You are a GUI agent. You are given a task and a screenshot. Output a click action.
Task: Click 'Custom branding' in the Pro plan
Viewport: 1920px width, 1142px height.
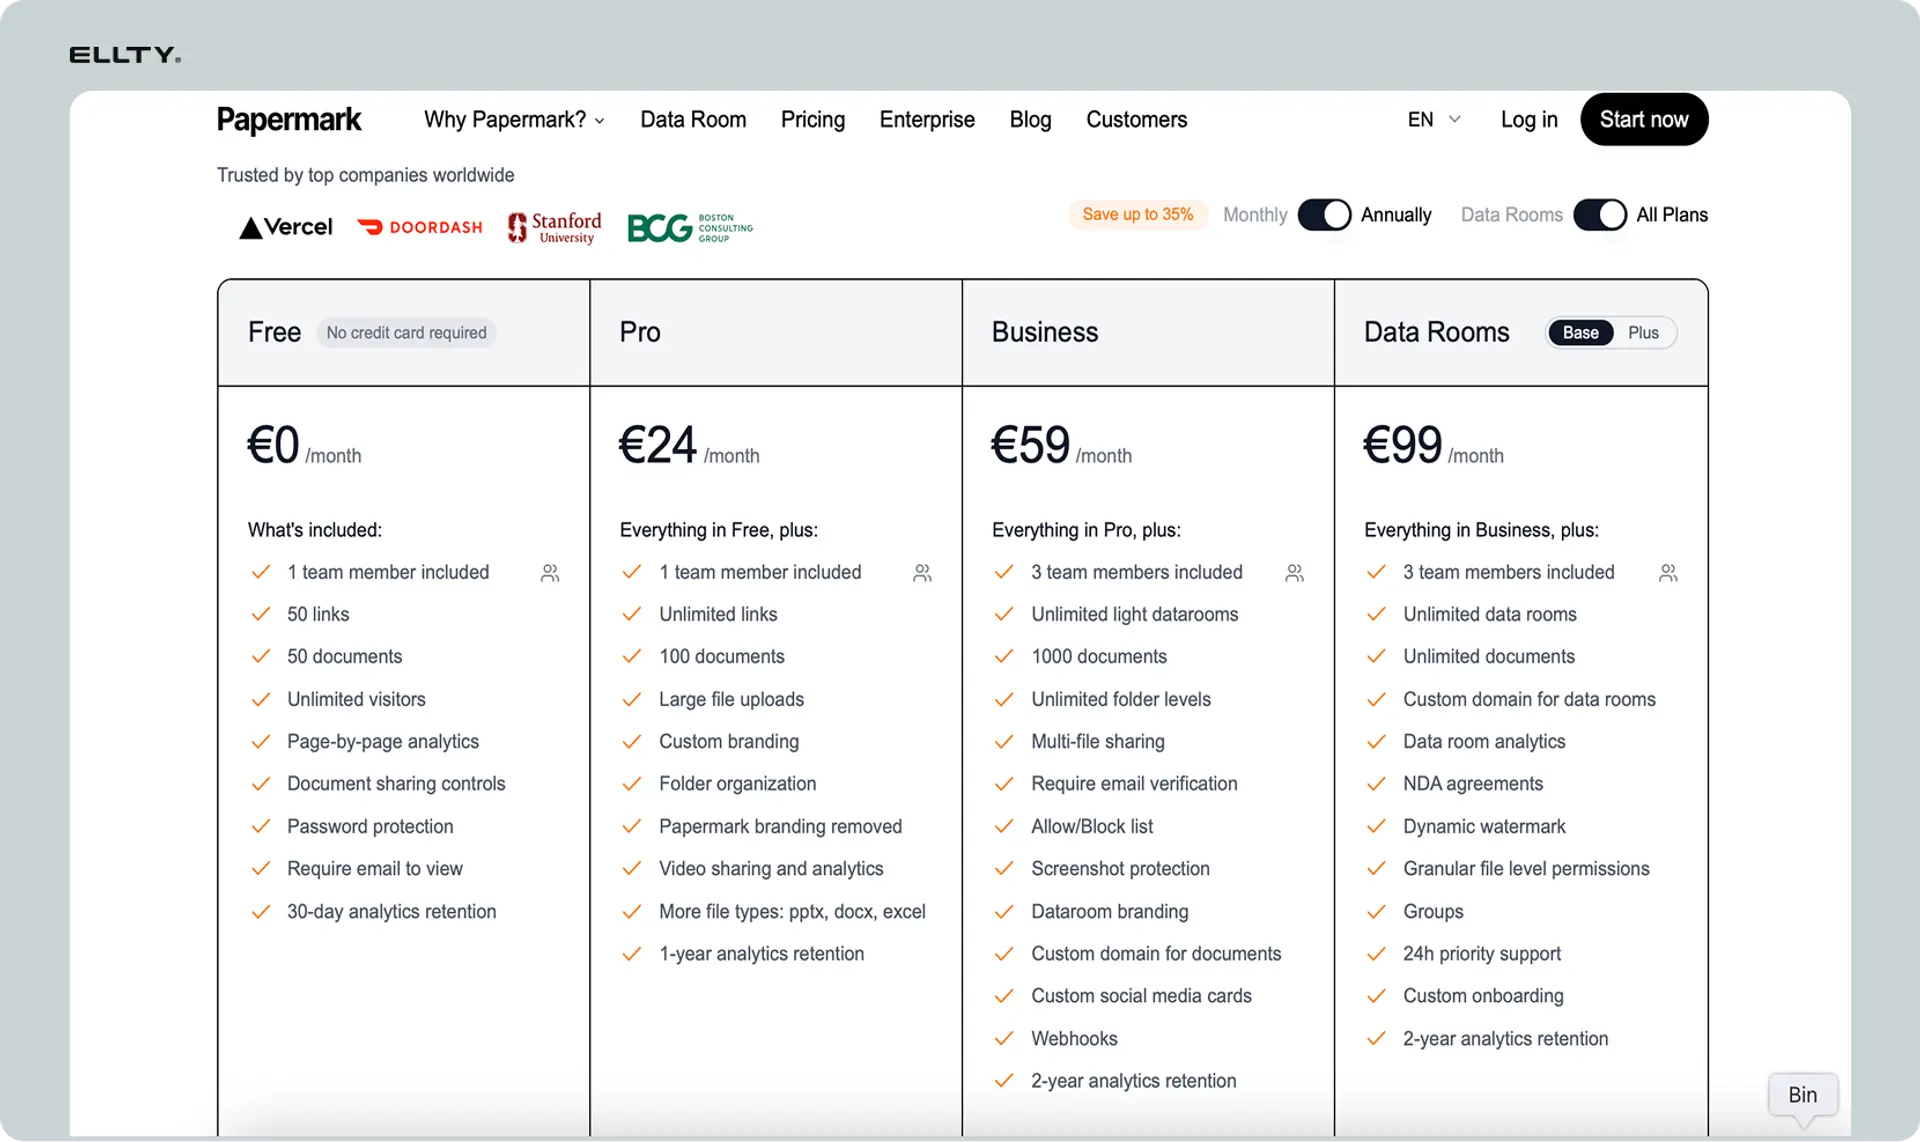tap(728, 741)
